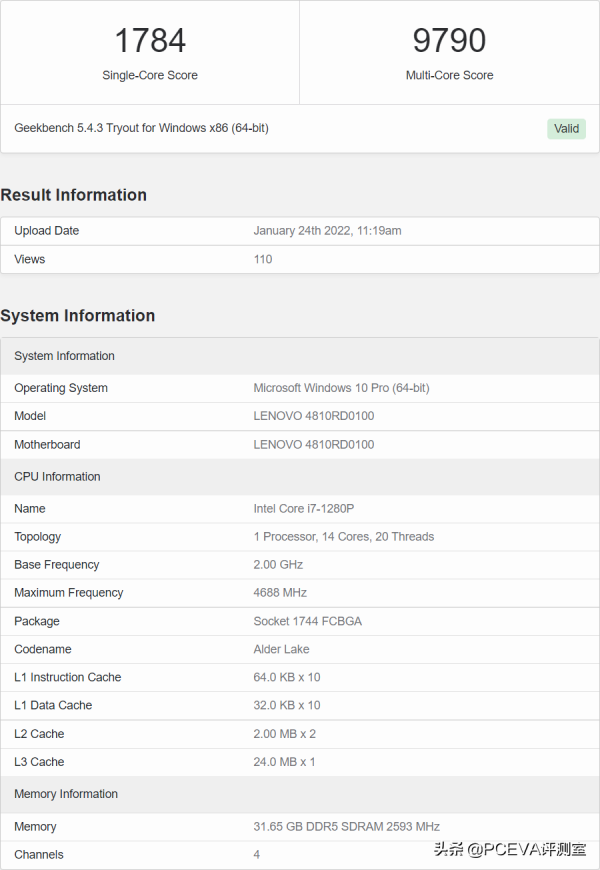The width and height of the screenshot is (600, 870).
Task: Click the Channels label
Action: (39, 854)
